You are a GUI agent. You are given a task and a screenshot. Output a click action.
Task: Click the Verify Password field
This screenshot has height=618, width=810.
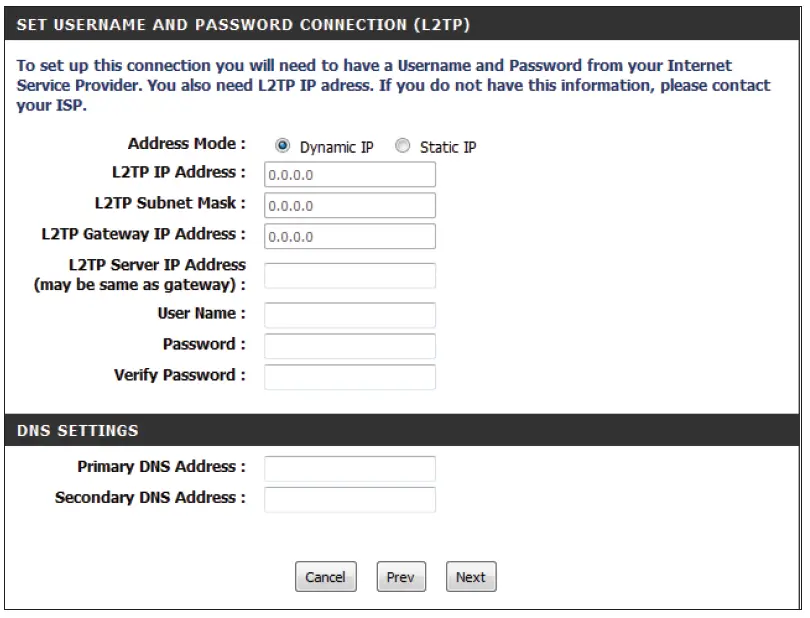350,378
